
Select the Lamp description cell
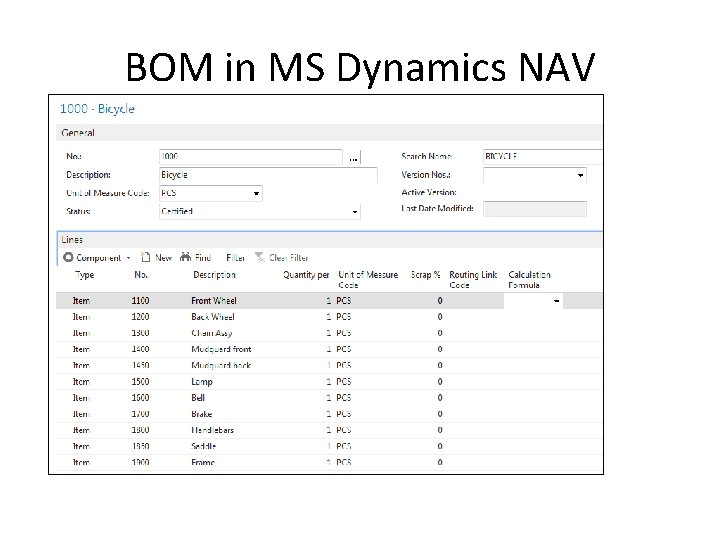[202, 382]
